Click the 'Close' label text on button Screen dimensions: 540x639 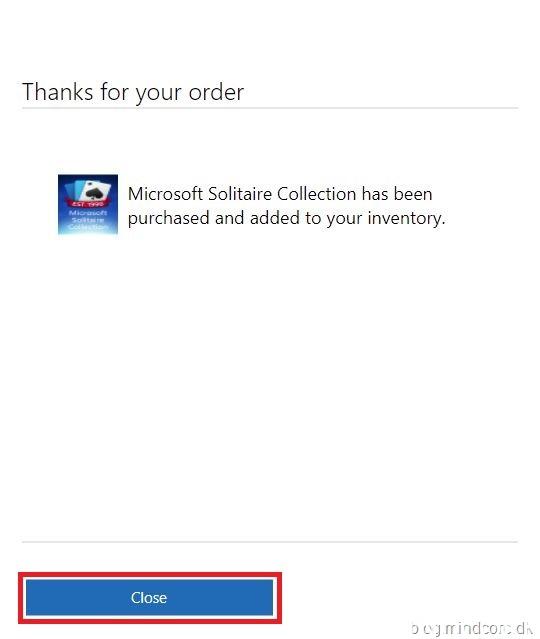(149, 597)
